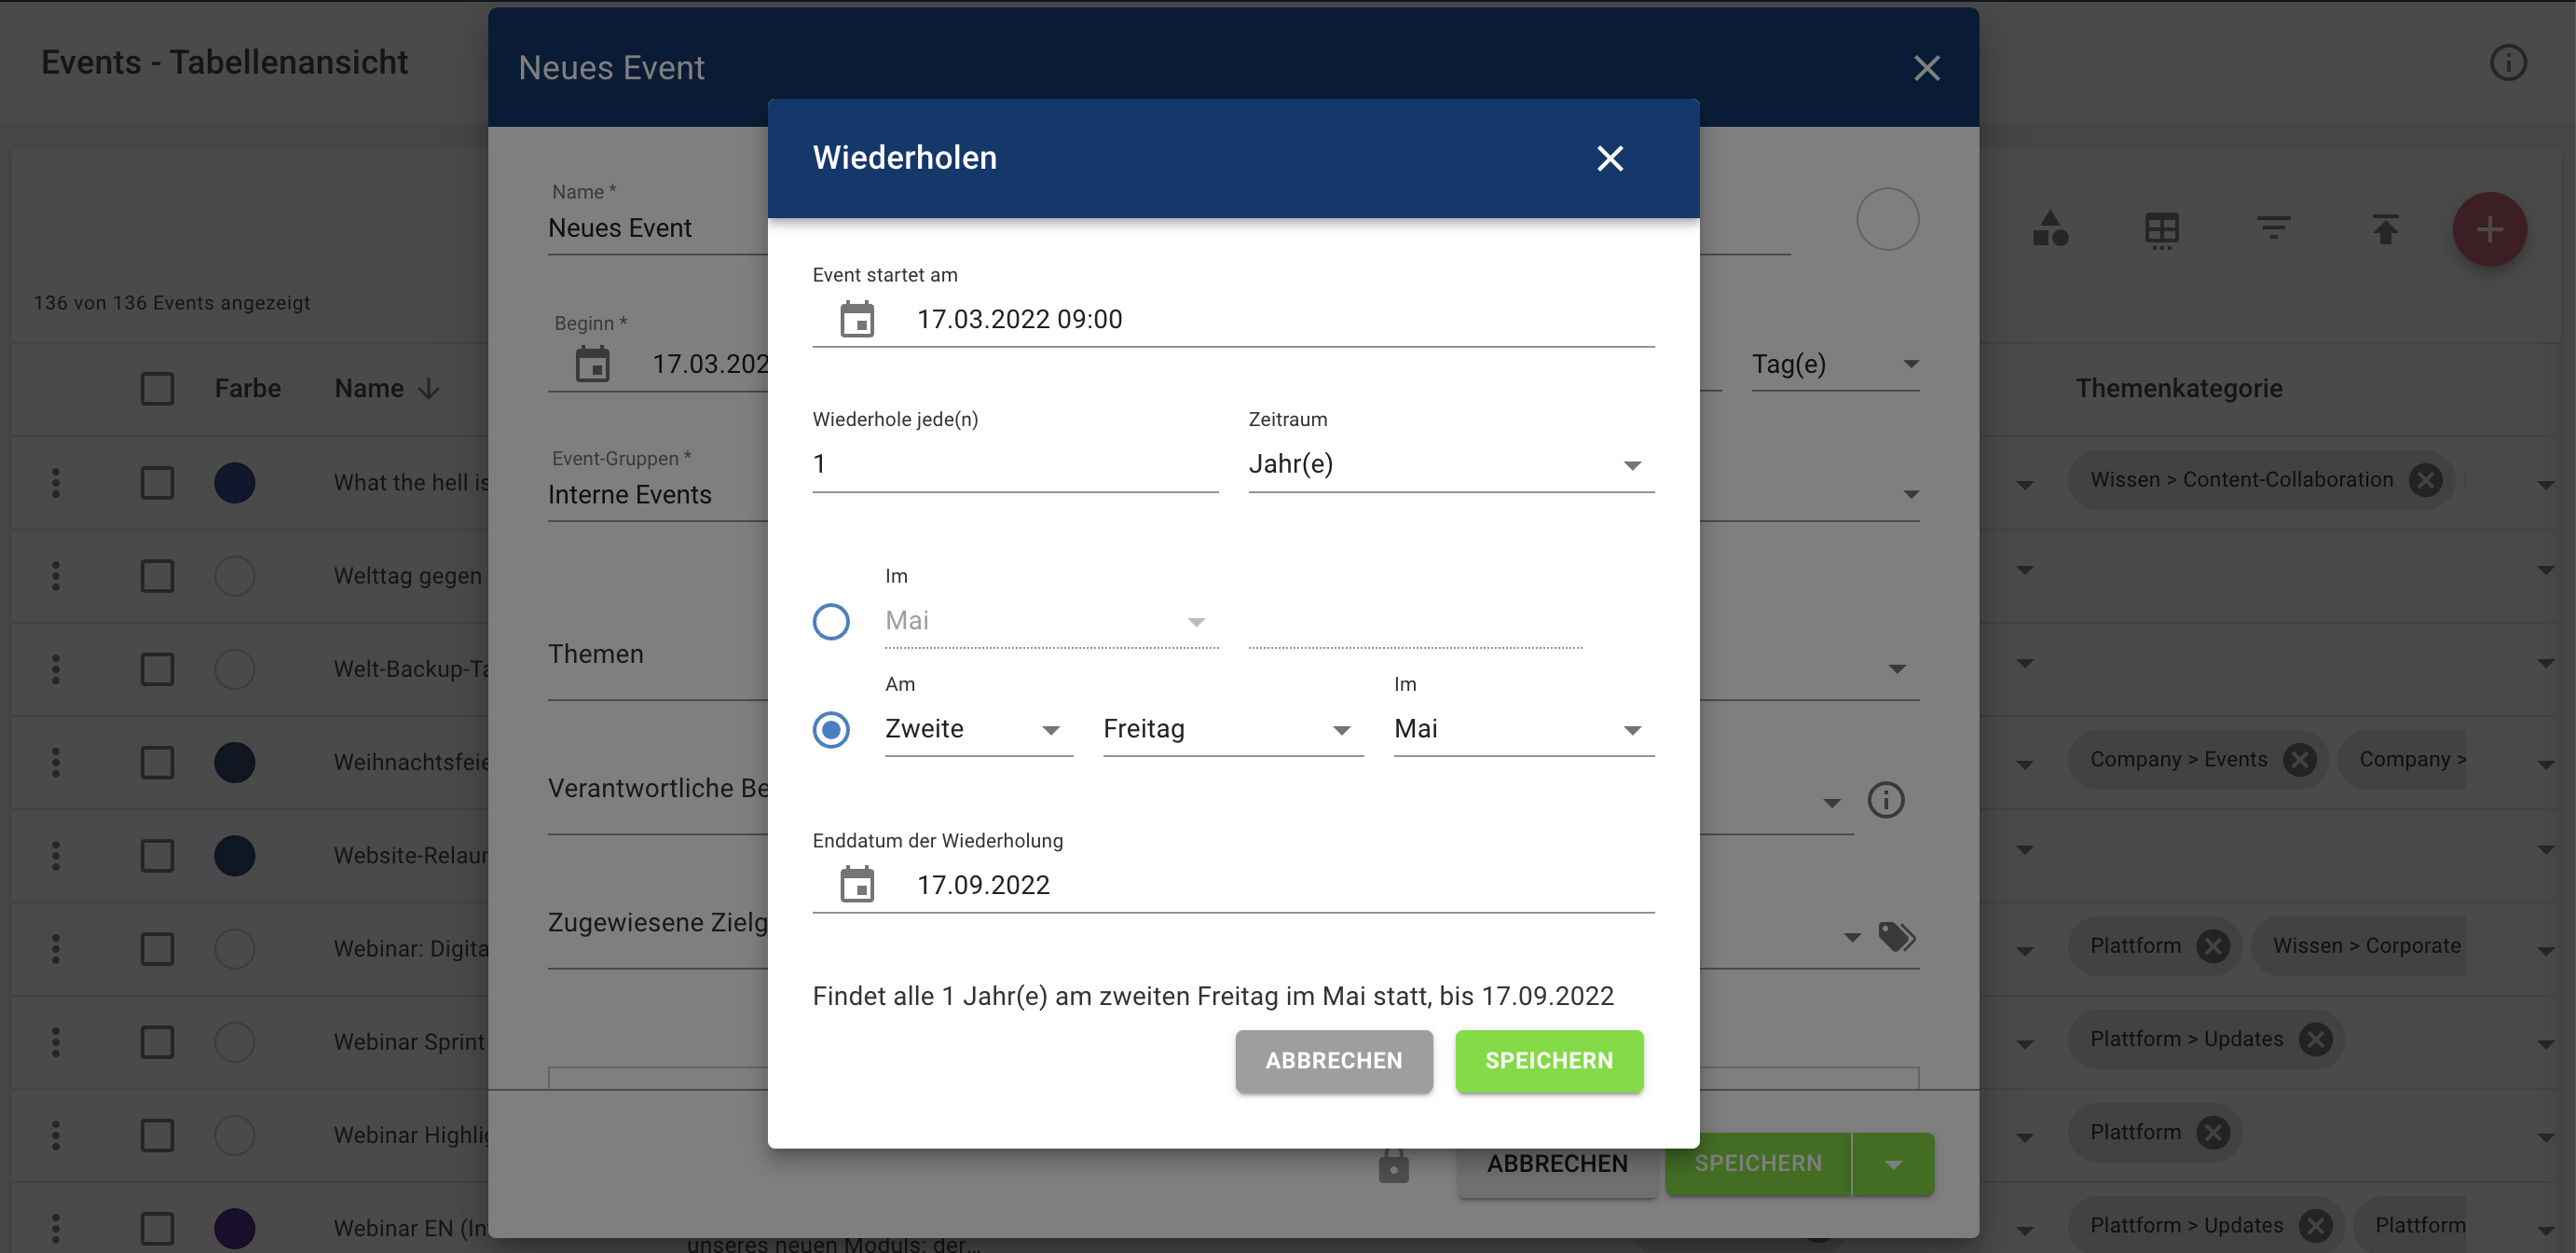Select the 'Am Zweite Freitag' radio option
2576x1253 pixels.
click(830, 729)
